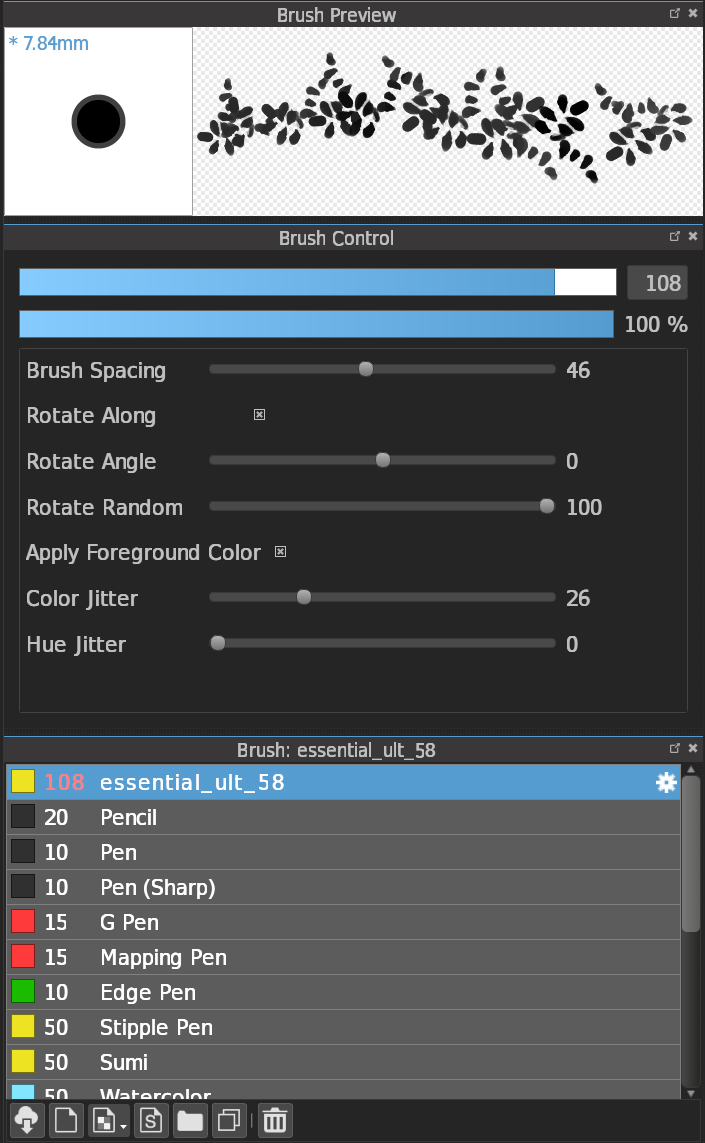This screenshot has width=705, height=1143.
Task: Open the bitmap brush dropdown arrow
Action: [x=123, y=1126]
